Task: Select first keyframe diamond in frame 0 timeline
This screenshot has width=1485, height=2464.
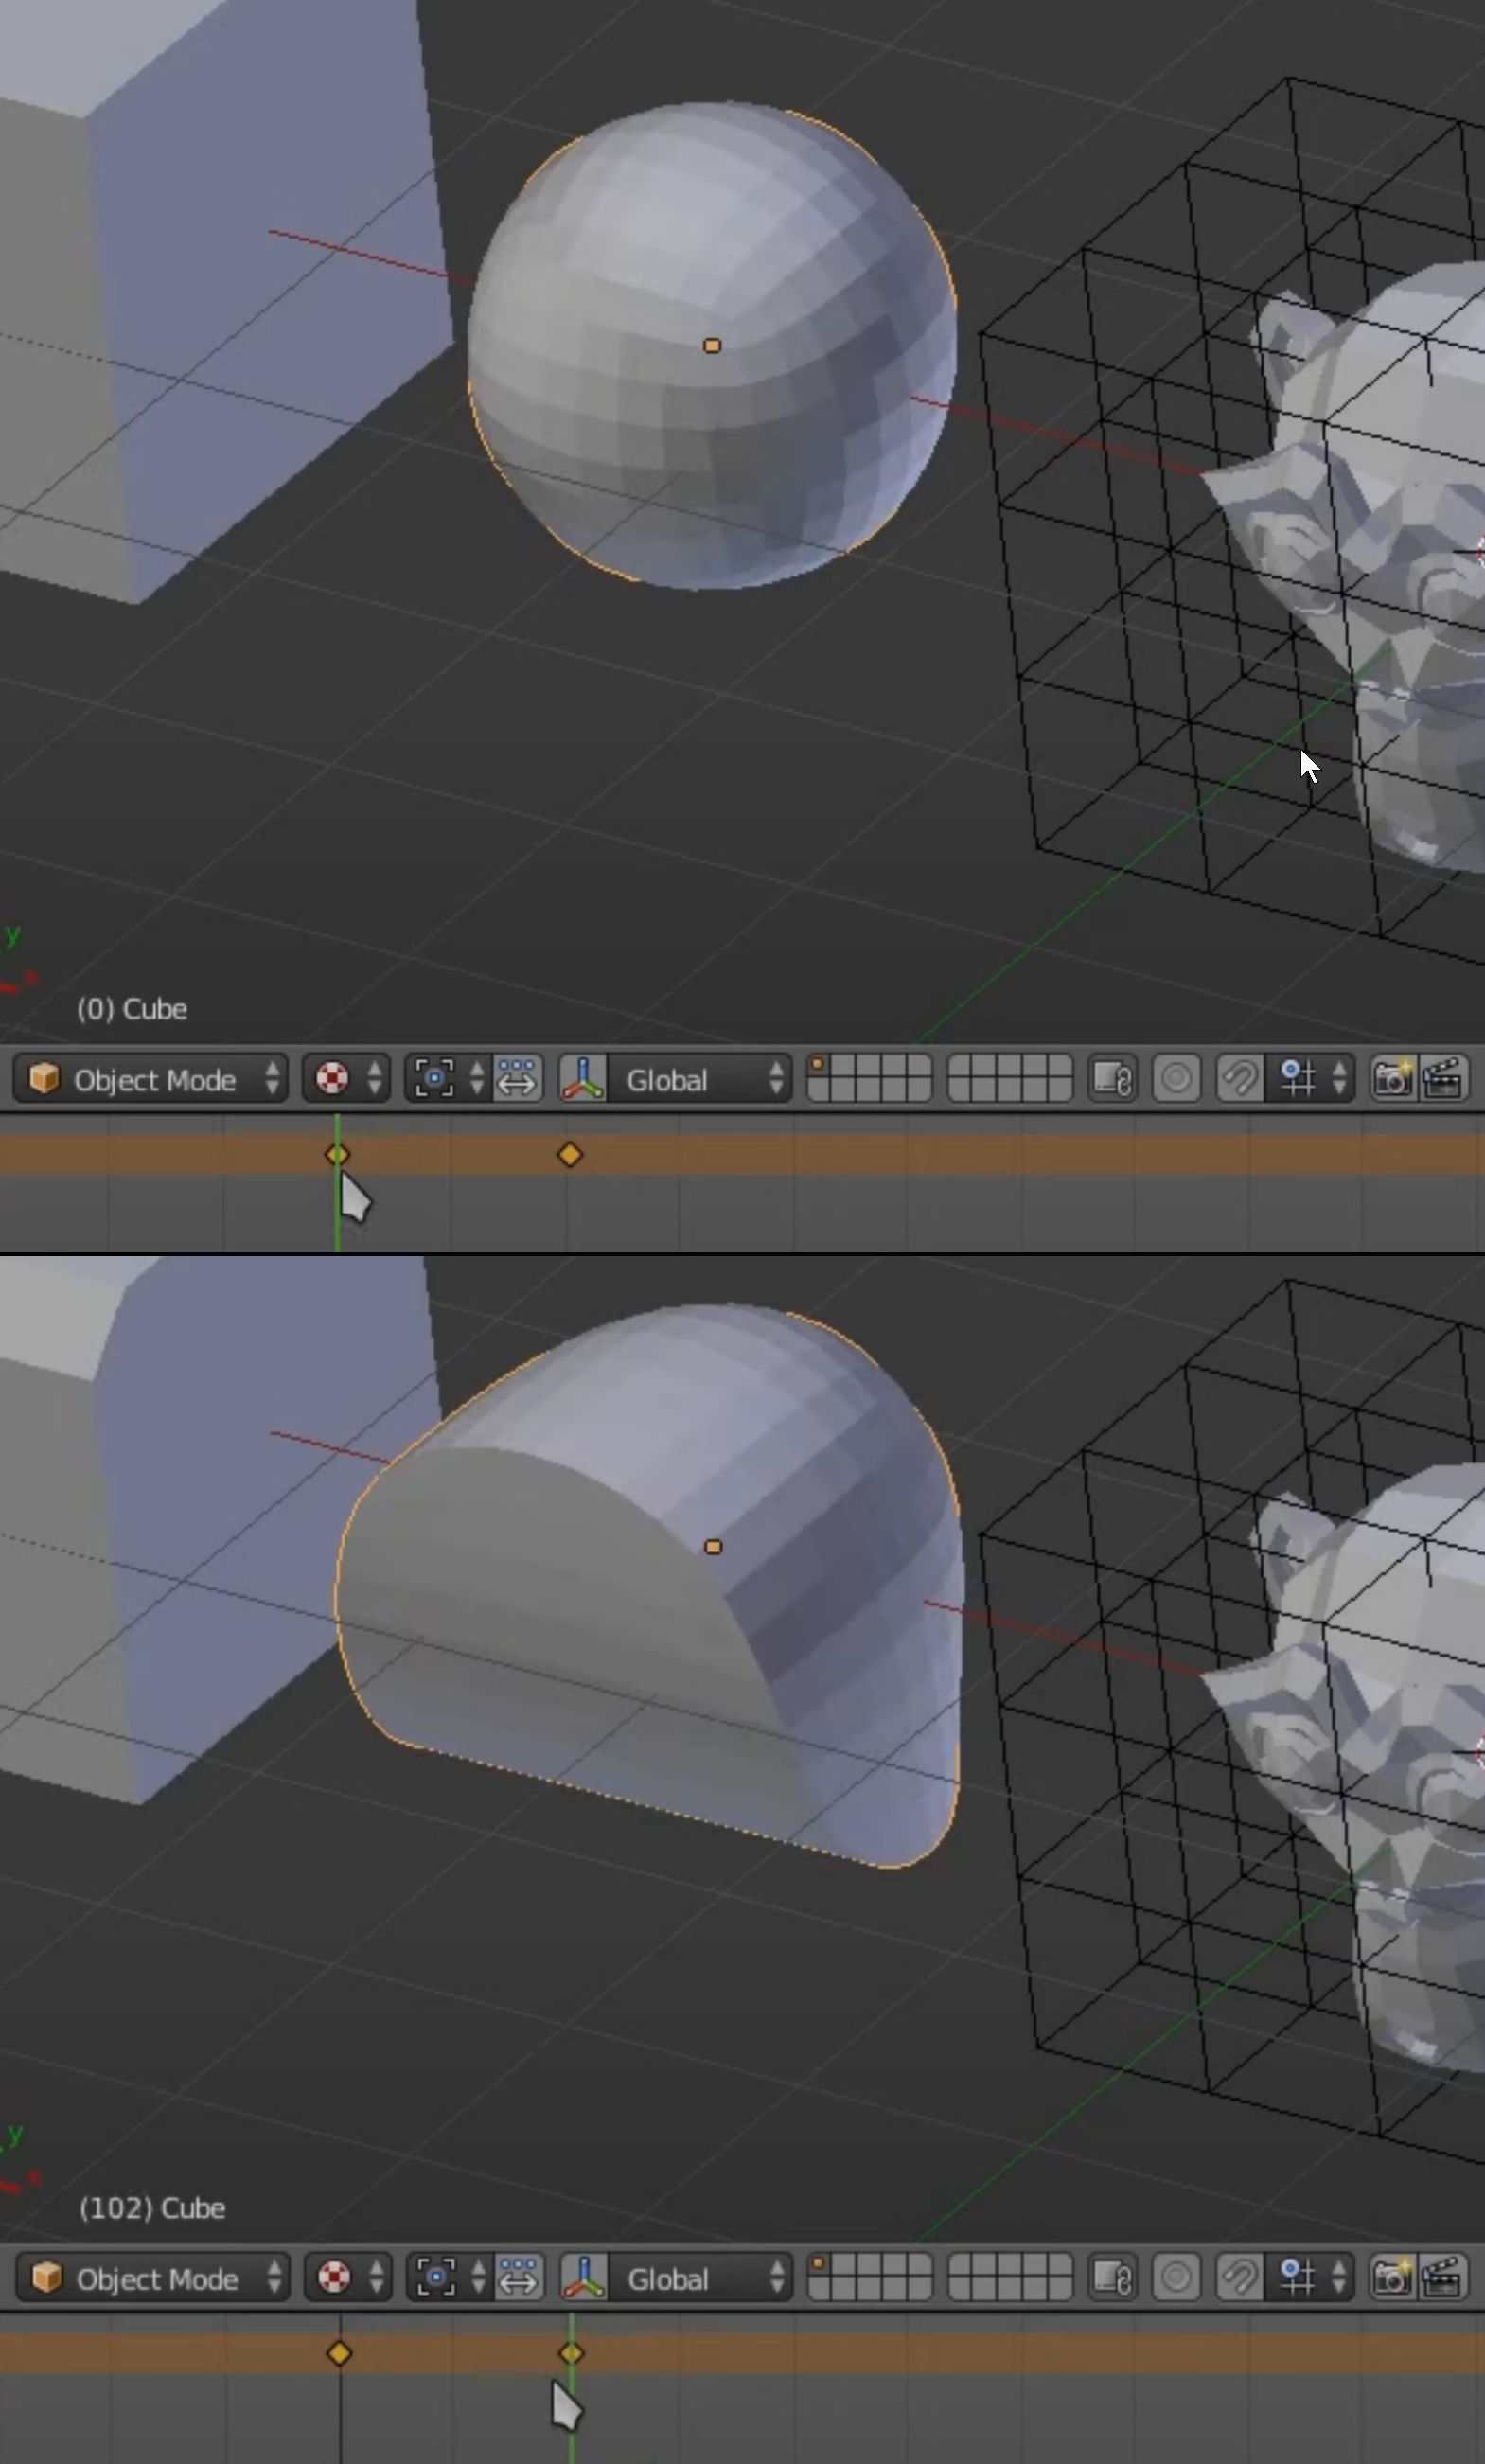Action: (337, 1155)
